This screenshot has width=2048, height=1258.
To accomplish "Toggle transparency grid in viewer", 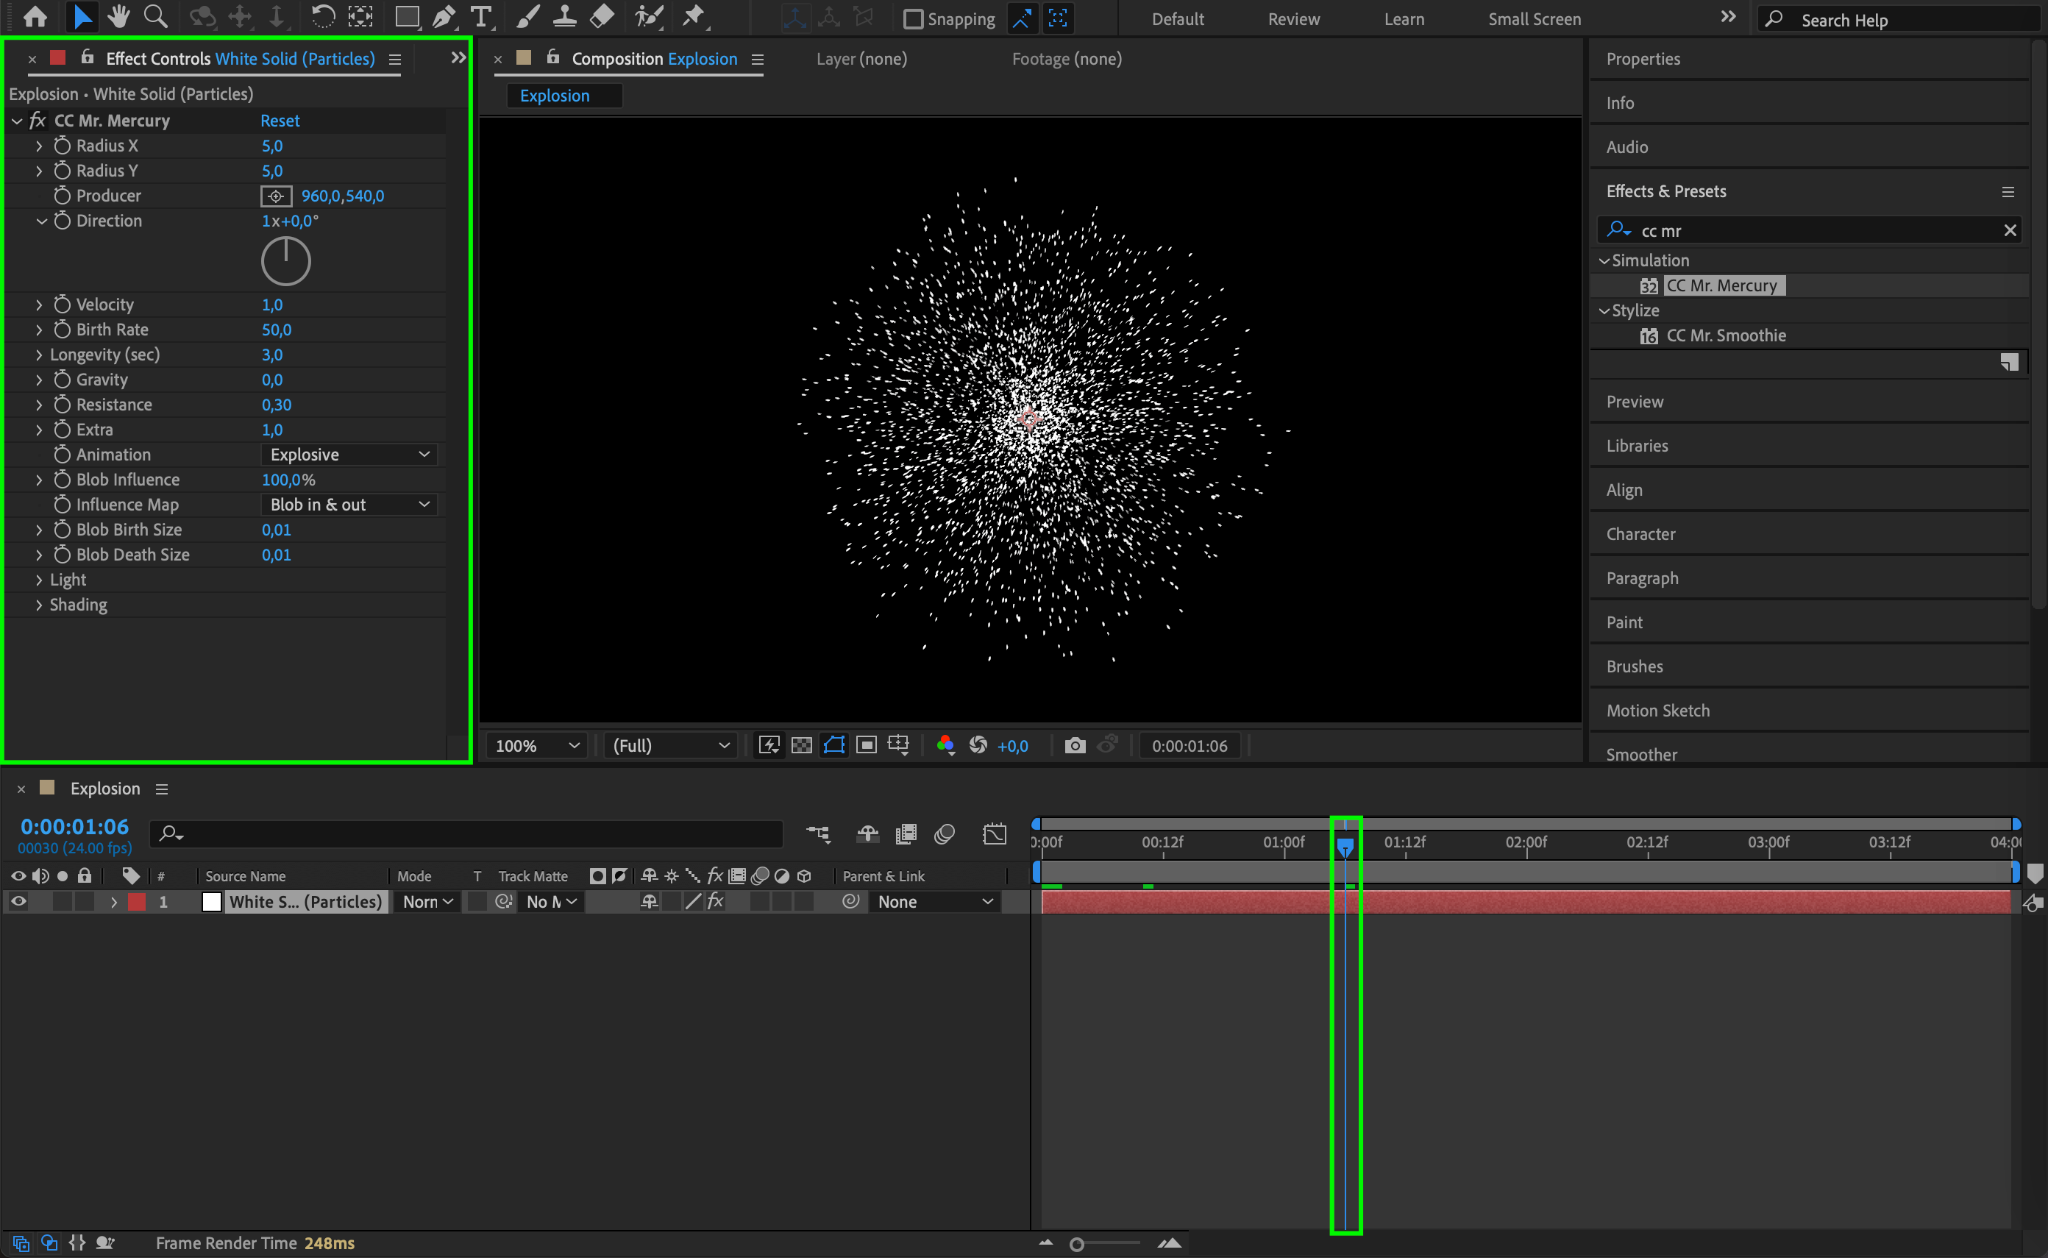I will [x=802, y=745].
